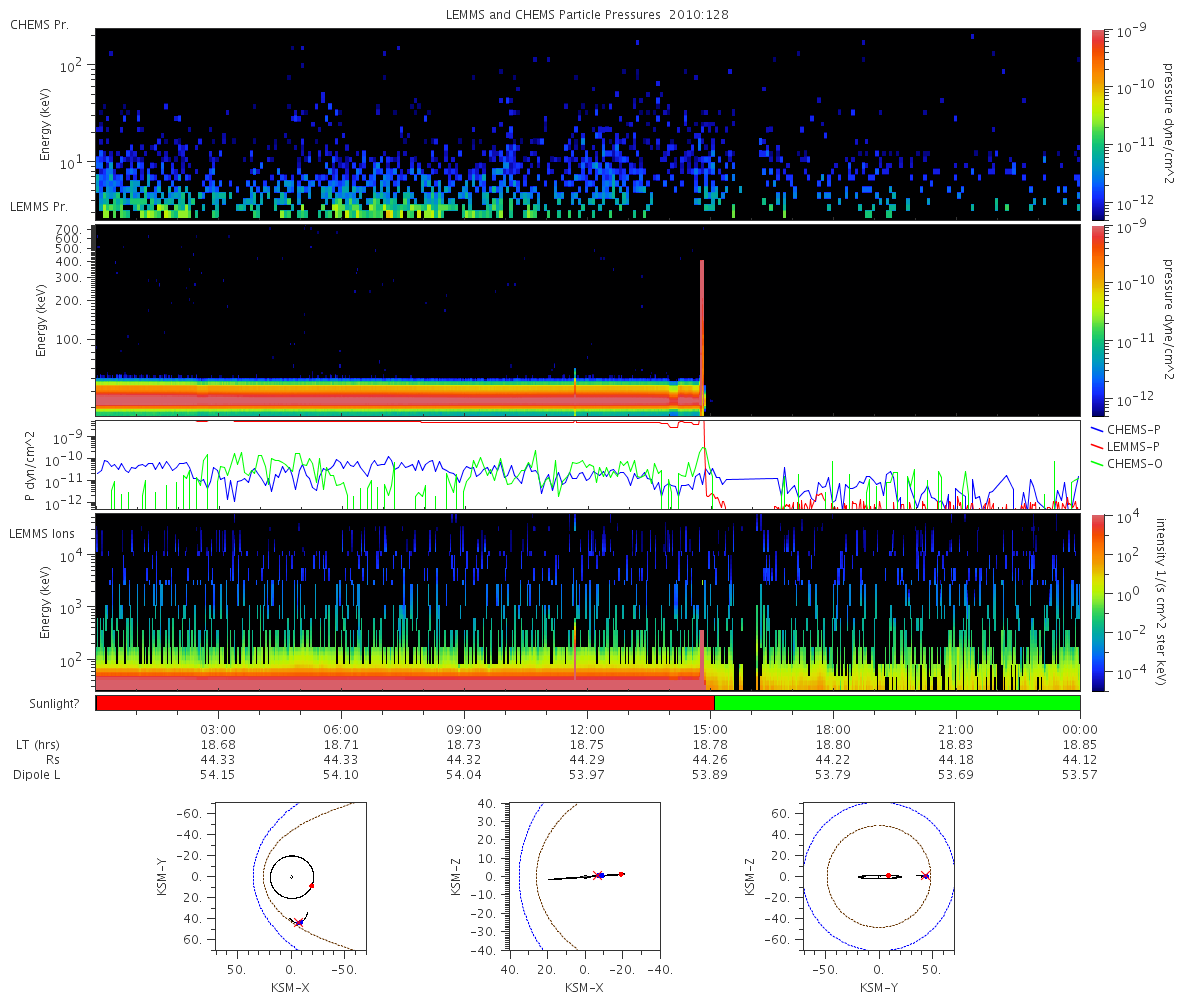Click the red segment of the Sunlight bar
This screenshot has height=1000, width=1200.
(405, 703)
